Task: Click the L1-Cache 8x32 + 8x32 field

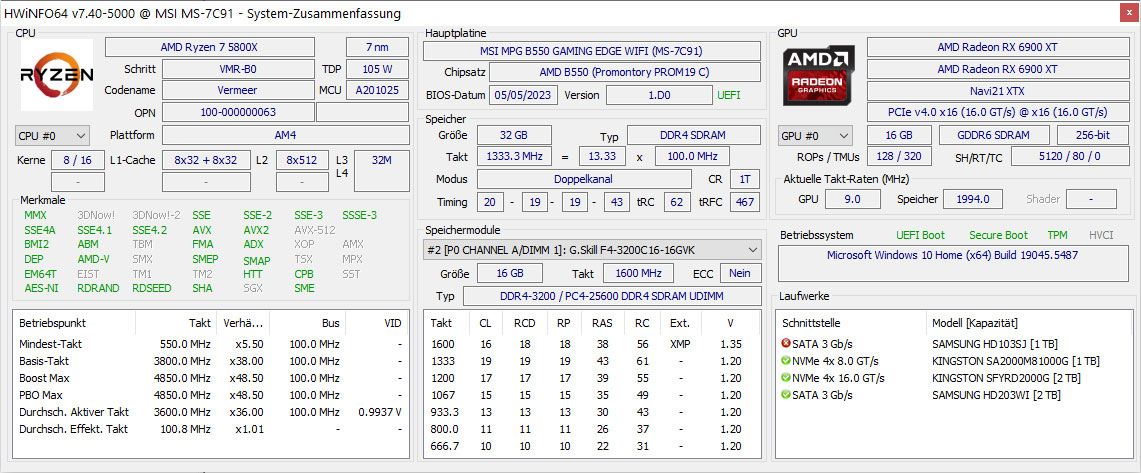Action: click(205, 160)
